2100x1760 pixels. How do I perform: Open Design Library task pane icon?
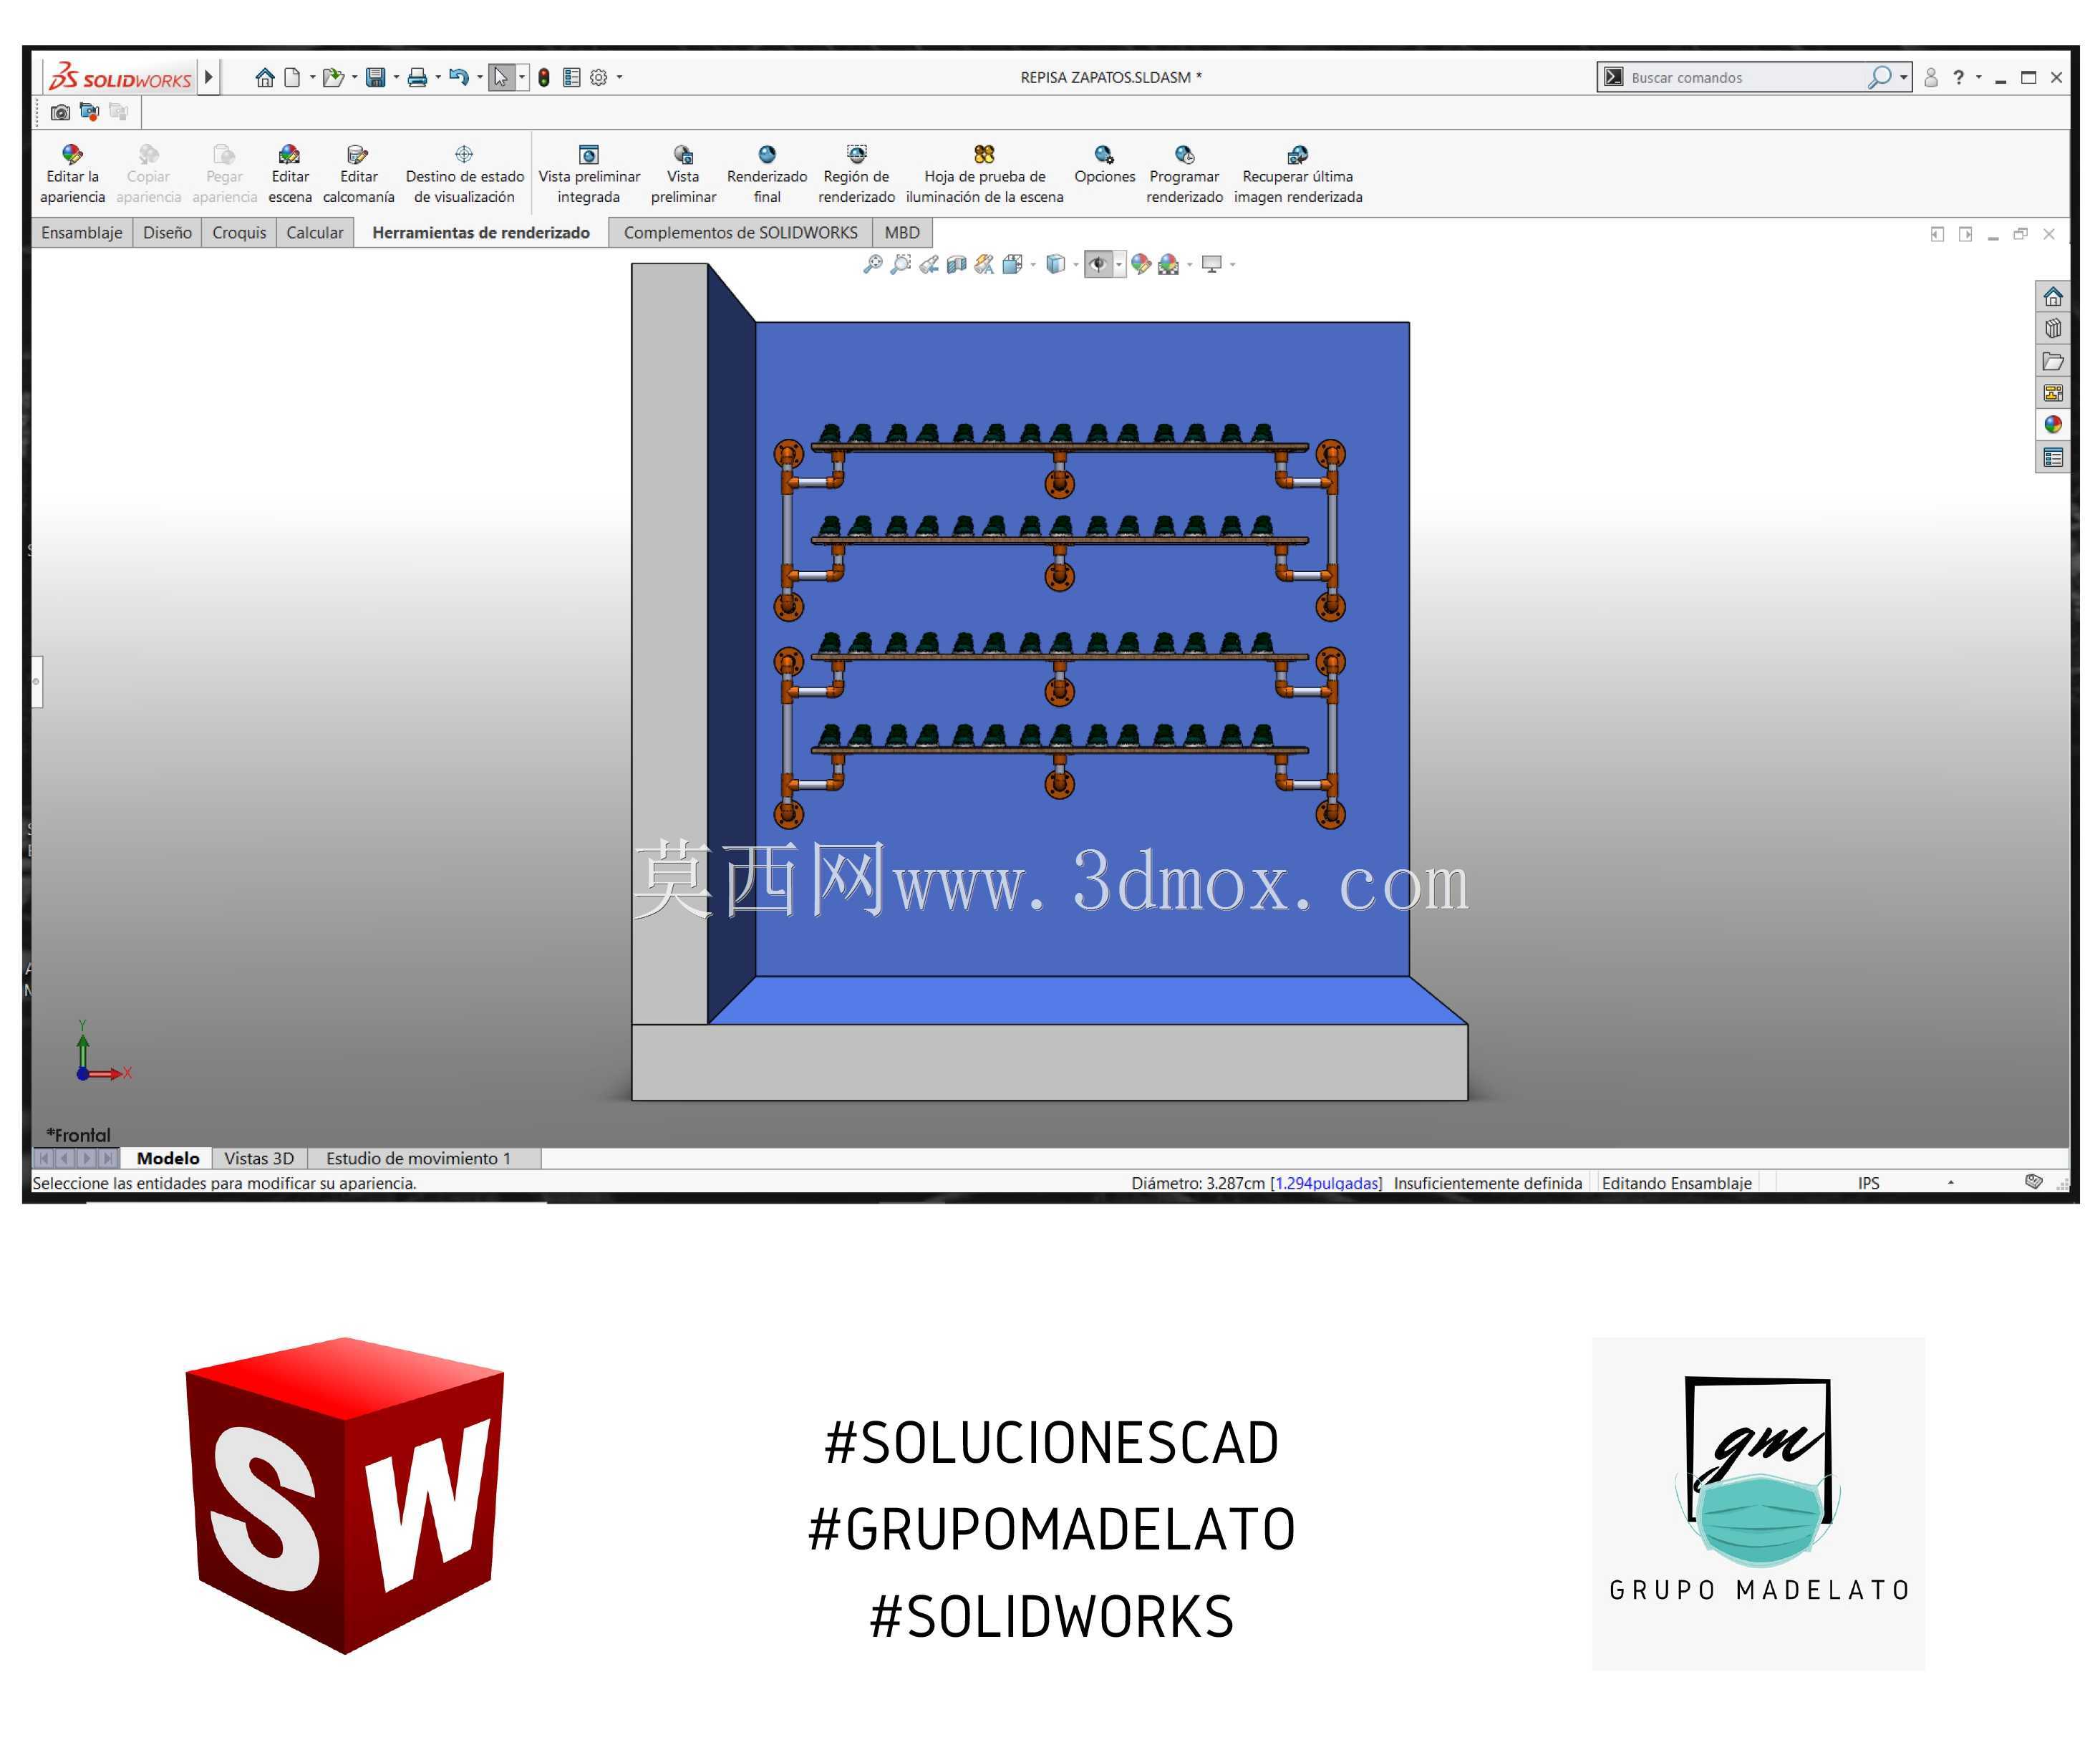[2053, 329]
